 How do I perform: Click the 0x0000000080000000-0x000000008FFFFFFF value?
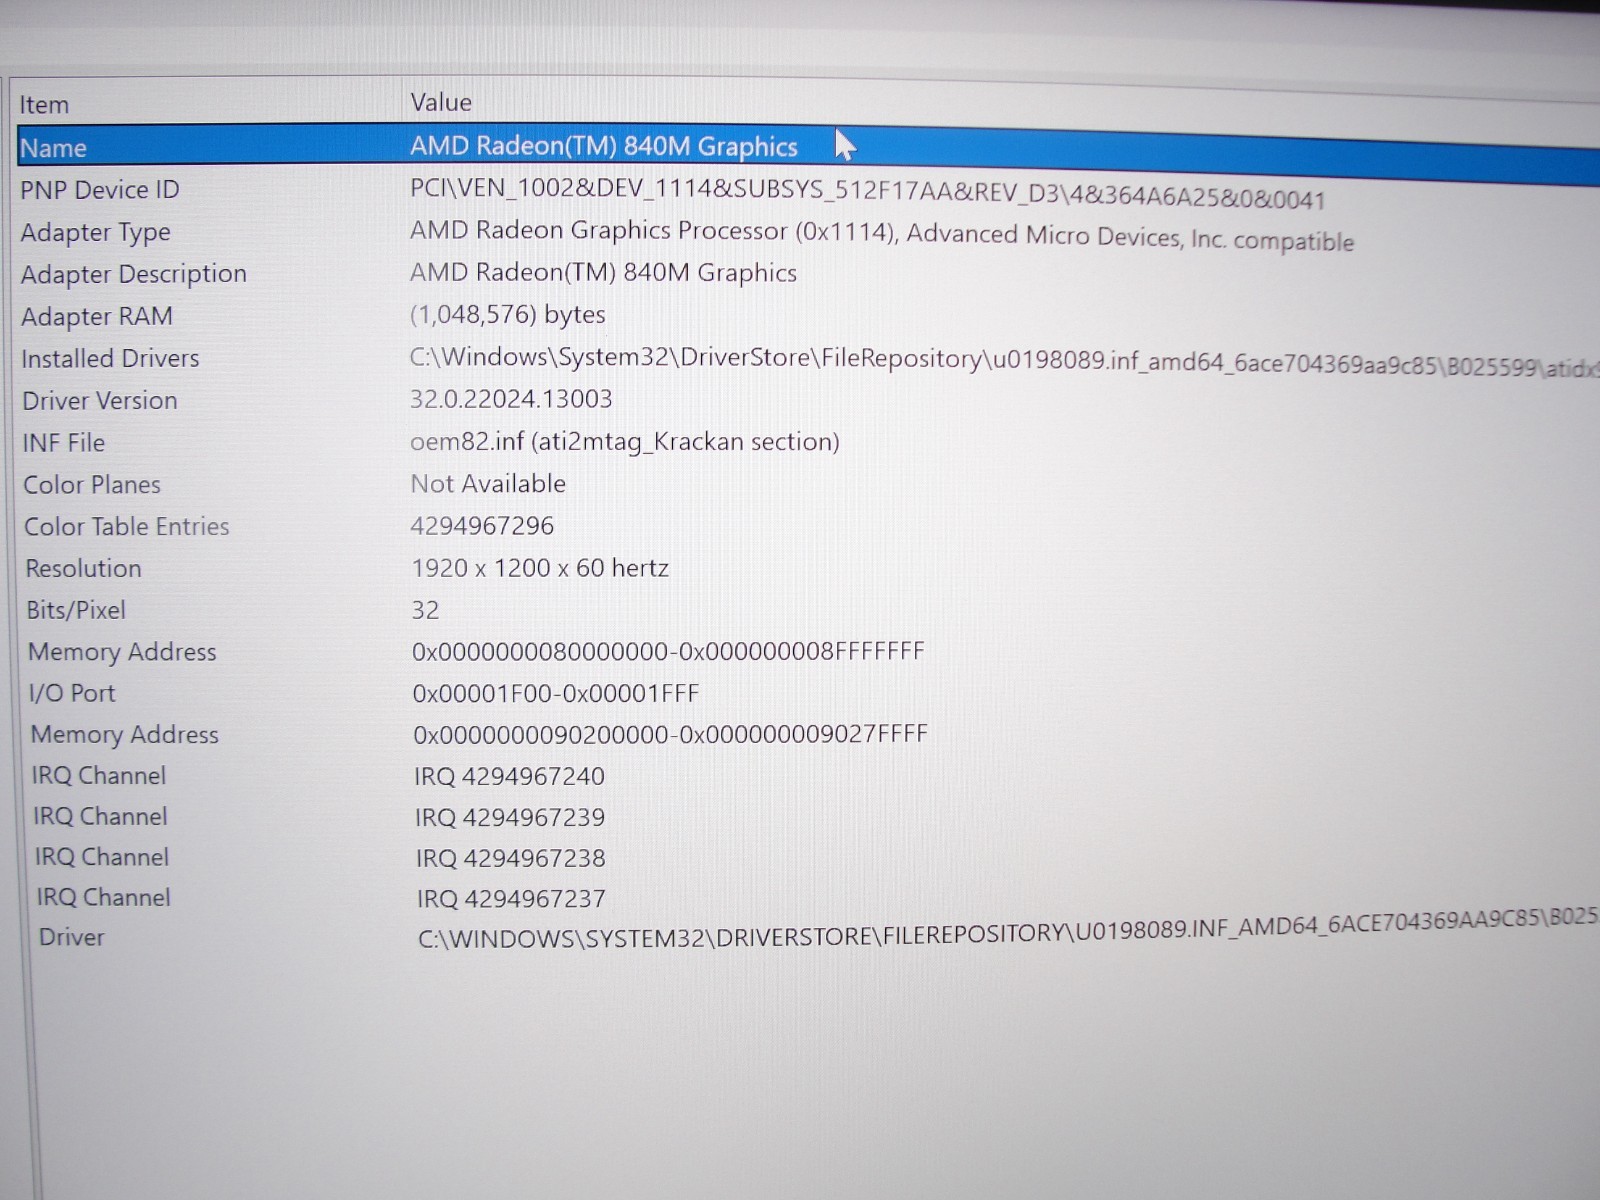[x=668, y=652]
